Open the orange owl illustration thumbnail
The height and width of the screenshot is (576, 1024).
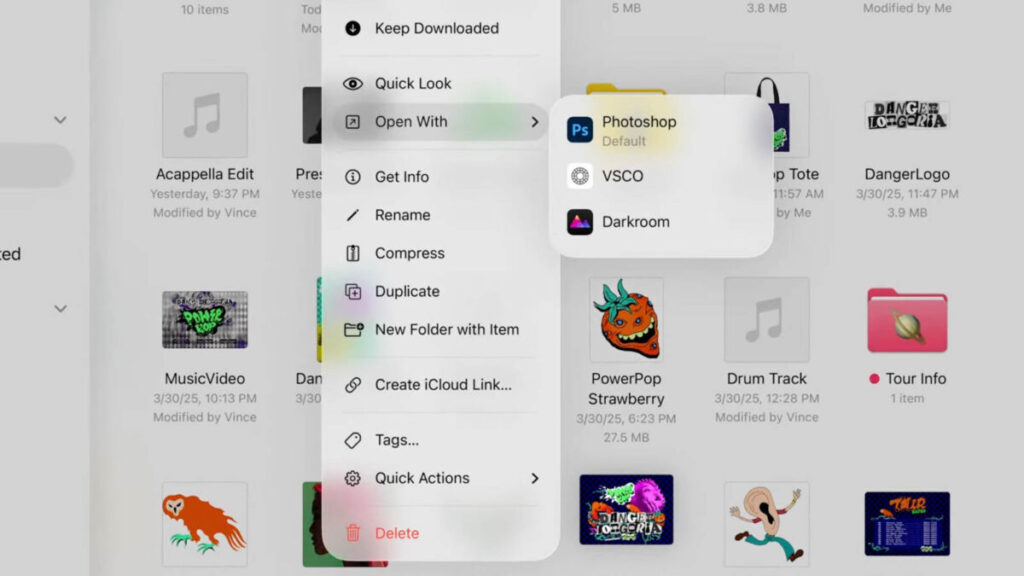[205, 524]
